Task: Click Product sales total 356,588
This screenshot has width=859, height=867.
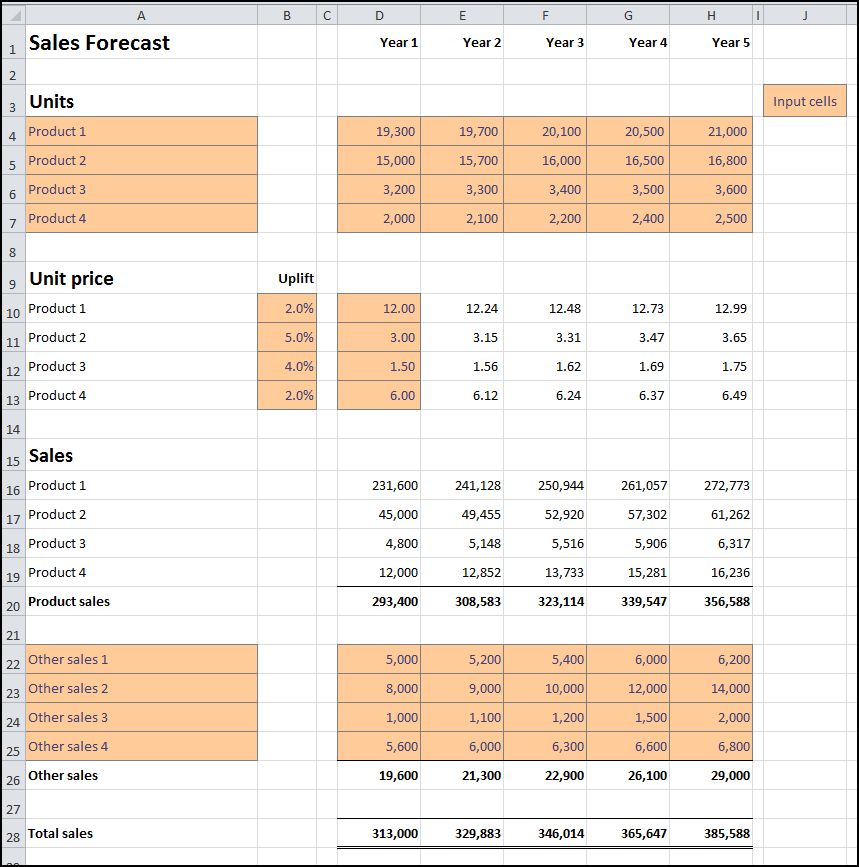Action: (x=711, y=602)
